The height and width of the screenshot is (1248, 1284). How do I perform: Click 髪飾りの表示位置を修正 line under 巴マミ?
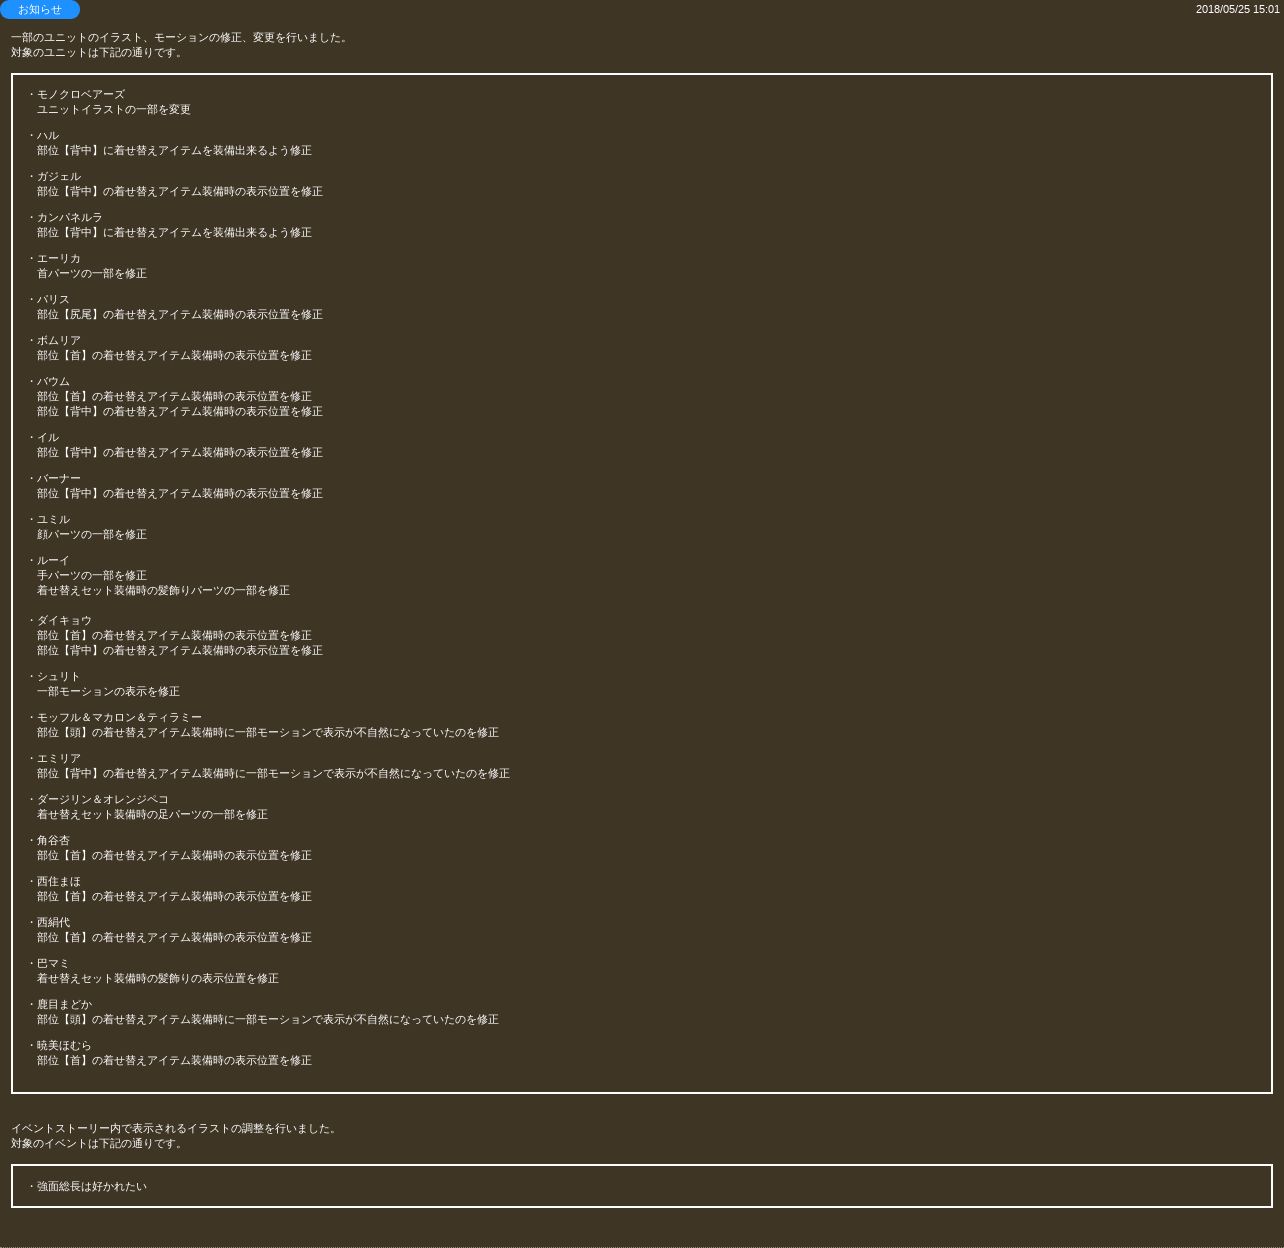coord(158,979)
